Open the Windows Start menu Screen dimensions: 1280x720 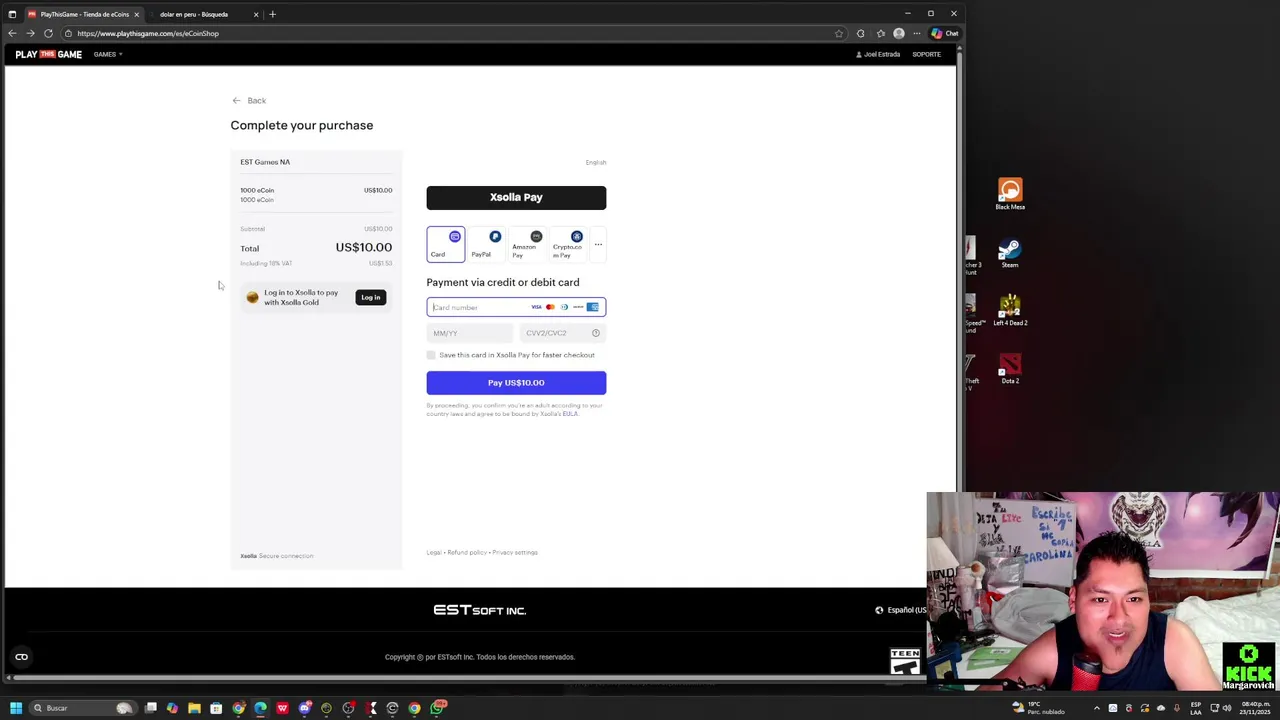click(15, 708)
